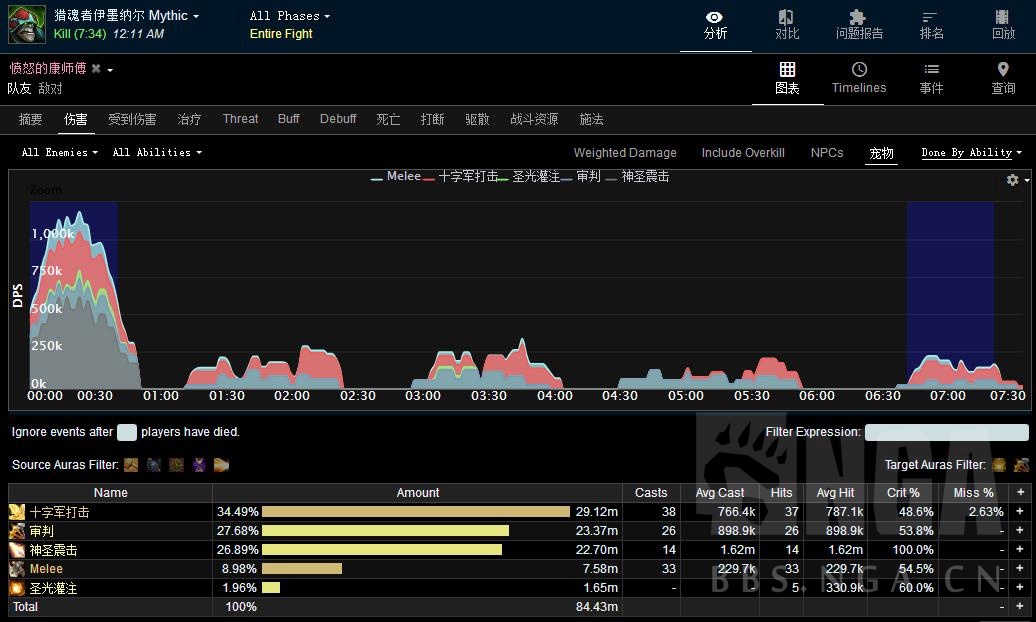
Task: Remove the 愤怒的康师傅 player filter
Action: pos(96,69)
